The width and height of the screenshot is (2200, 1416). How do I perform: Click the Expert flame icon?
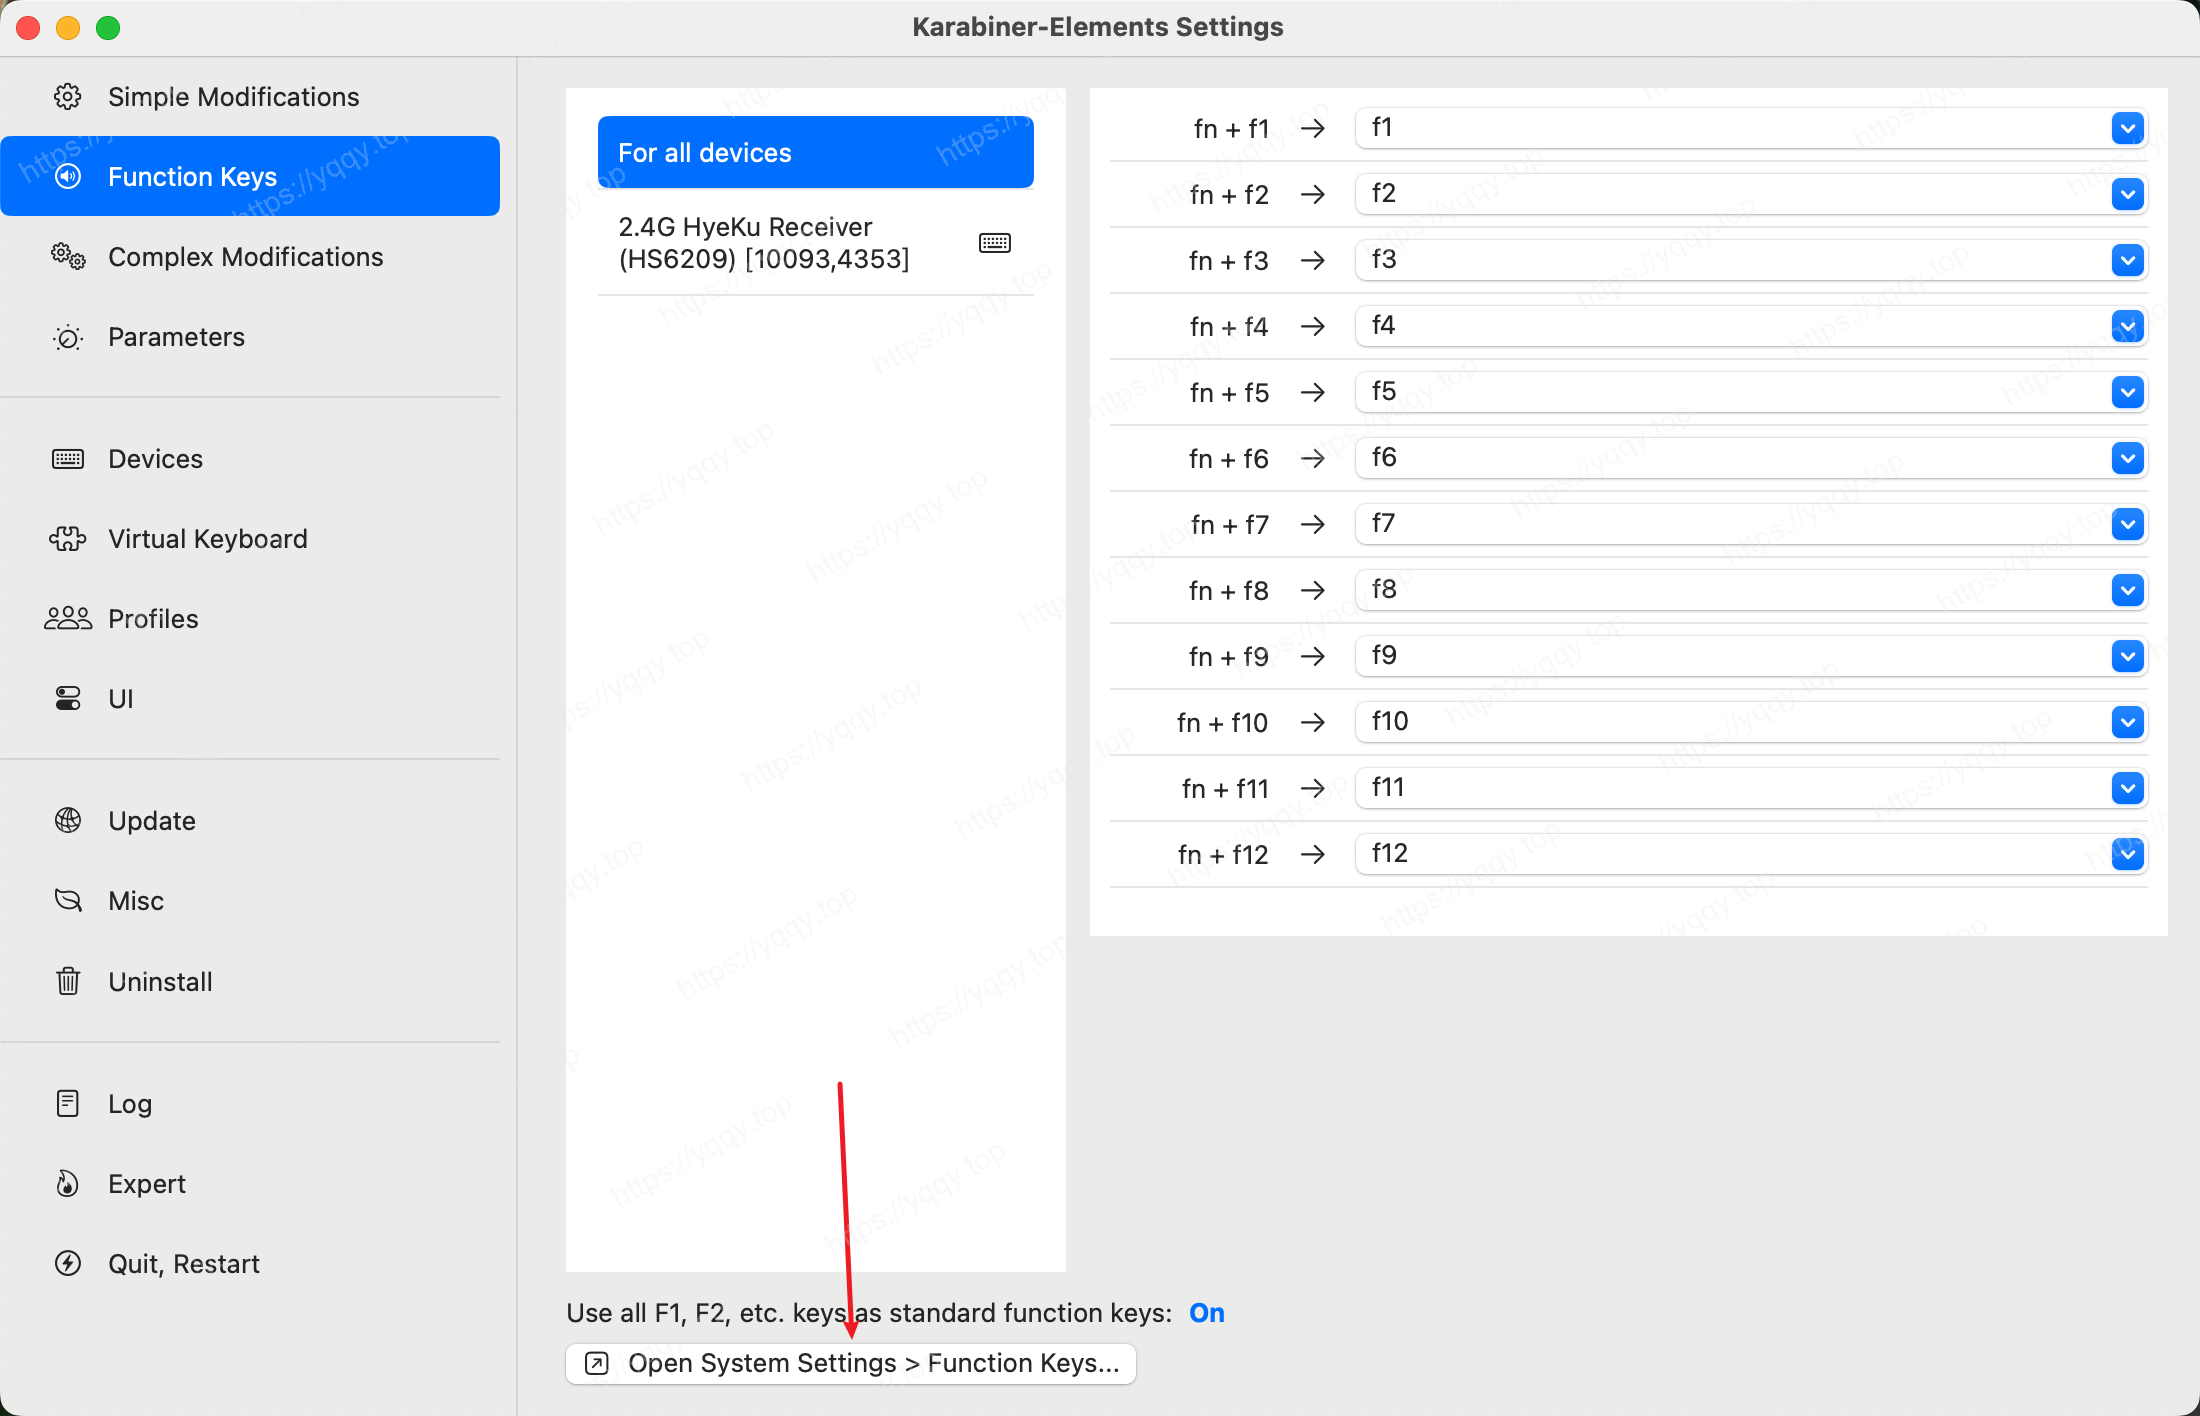pyautogui.click(x=68, y=1184)
